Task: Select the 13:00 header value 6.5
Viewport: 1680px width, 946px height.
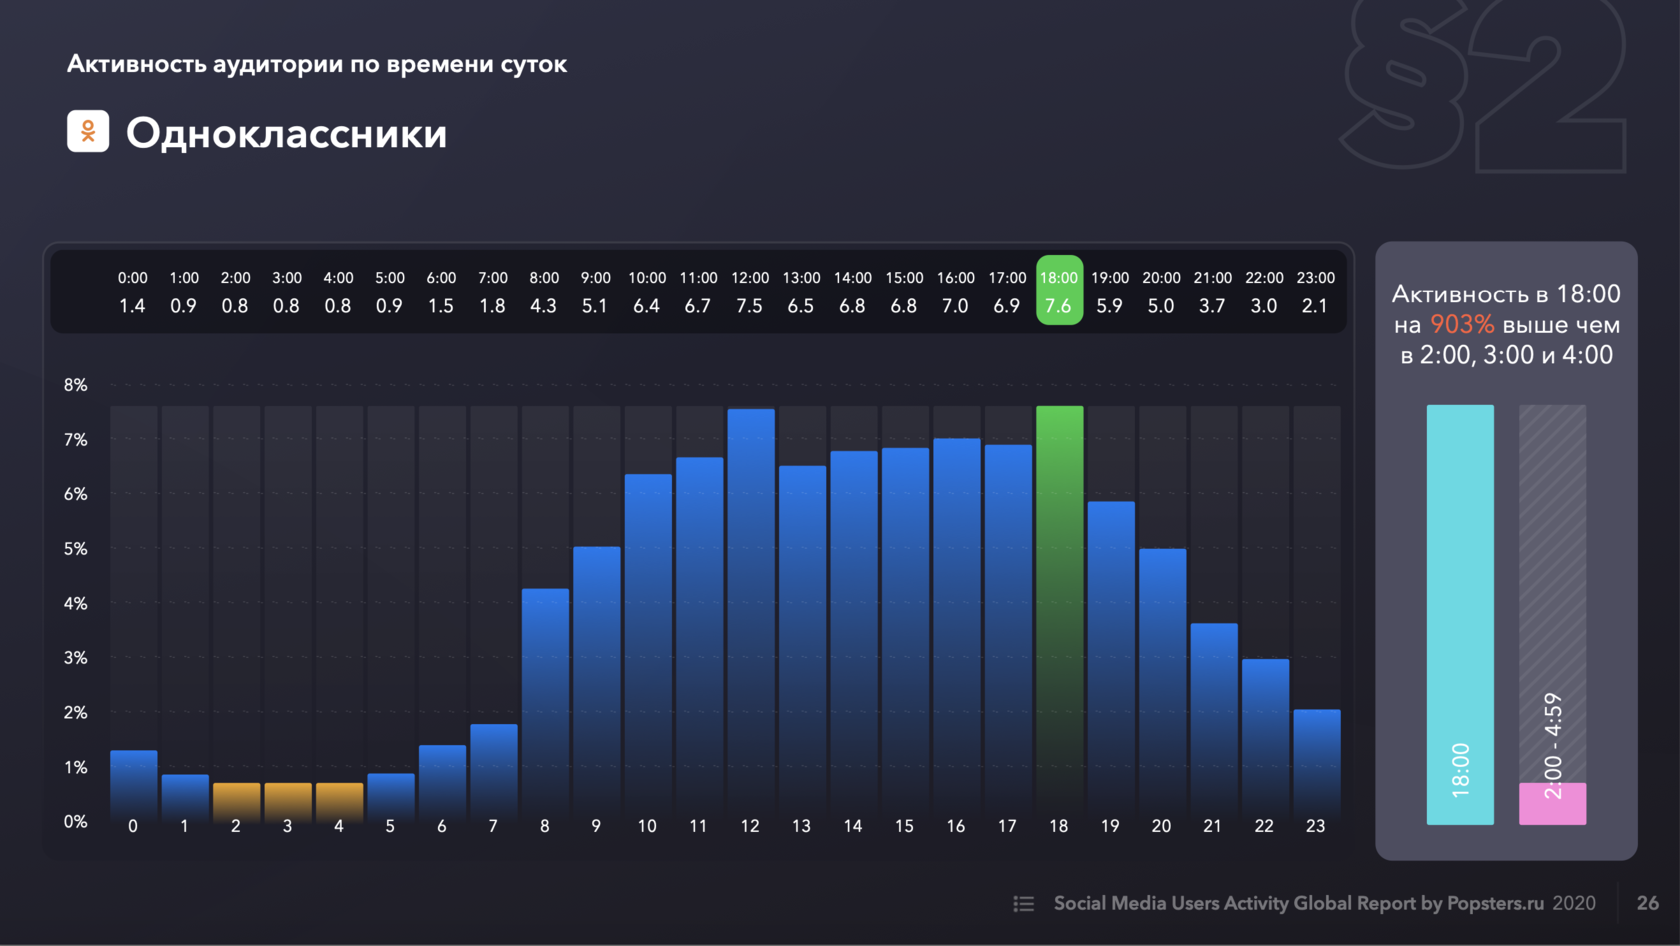Action: coord(801,306)
